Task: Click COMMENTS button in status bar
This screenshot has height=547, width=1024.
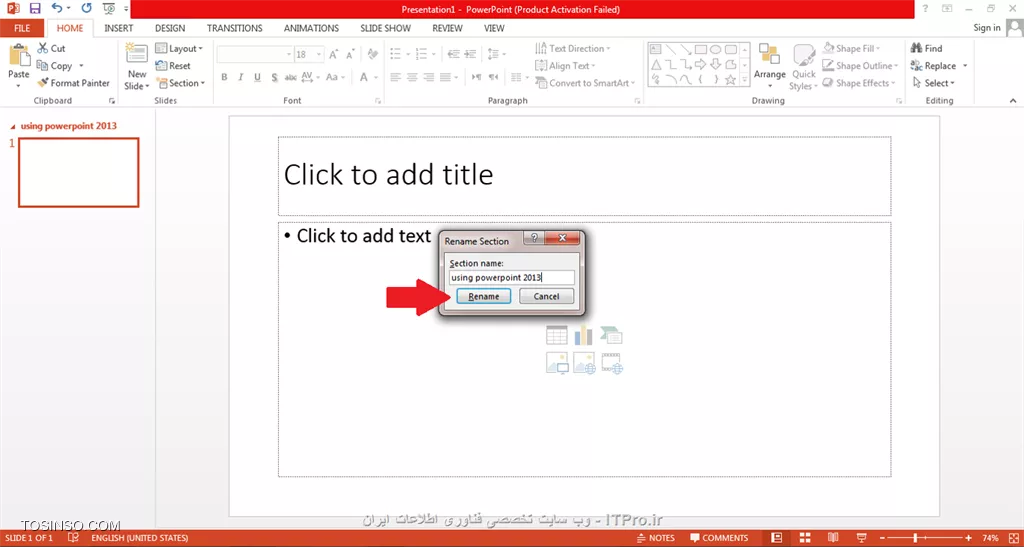Action: pos(719,538)
